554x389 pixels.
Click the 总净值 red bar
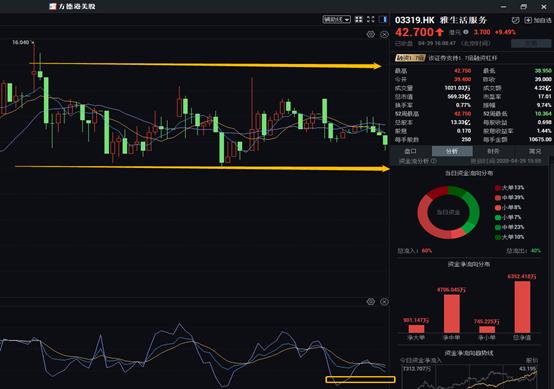(522, 307)
